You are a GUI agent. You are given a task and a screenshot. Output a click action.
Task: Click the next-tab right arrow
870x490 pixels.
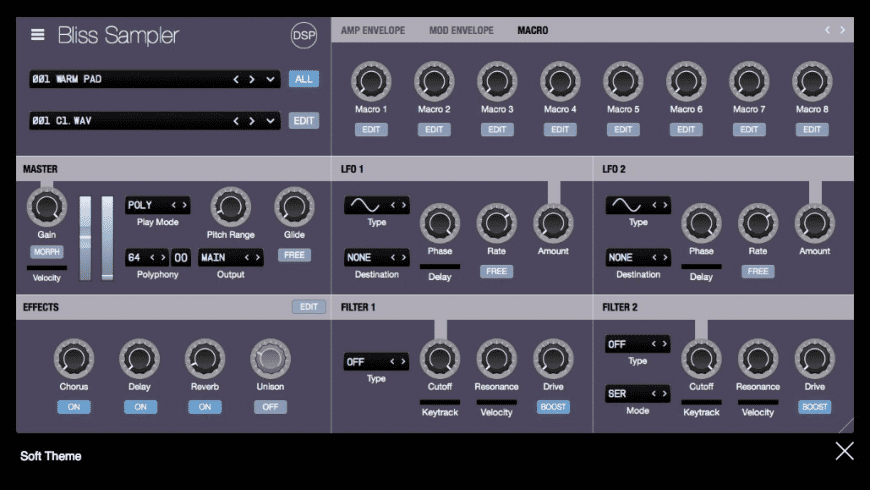click(x=842, y=30)
